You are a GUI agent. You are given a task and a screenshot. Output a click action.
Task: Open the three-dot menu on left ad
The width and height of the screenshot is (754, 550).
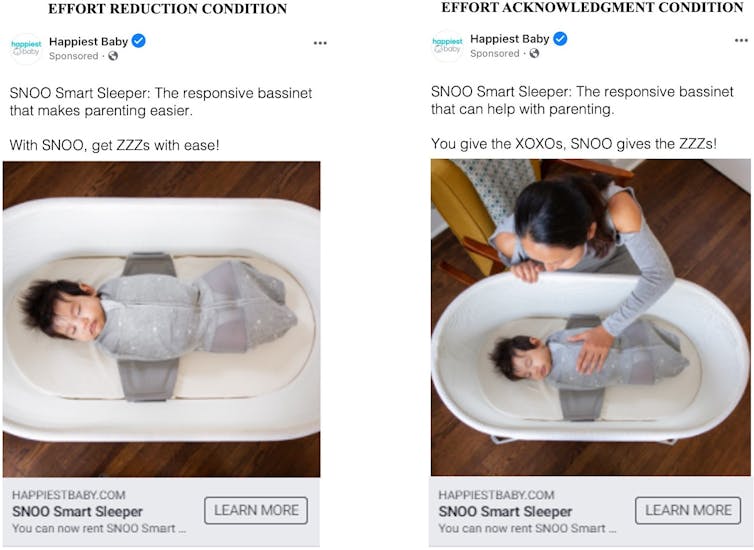(x=320, y=43)
